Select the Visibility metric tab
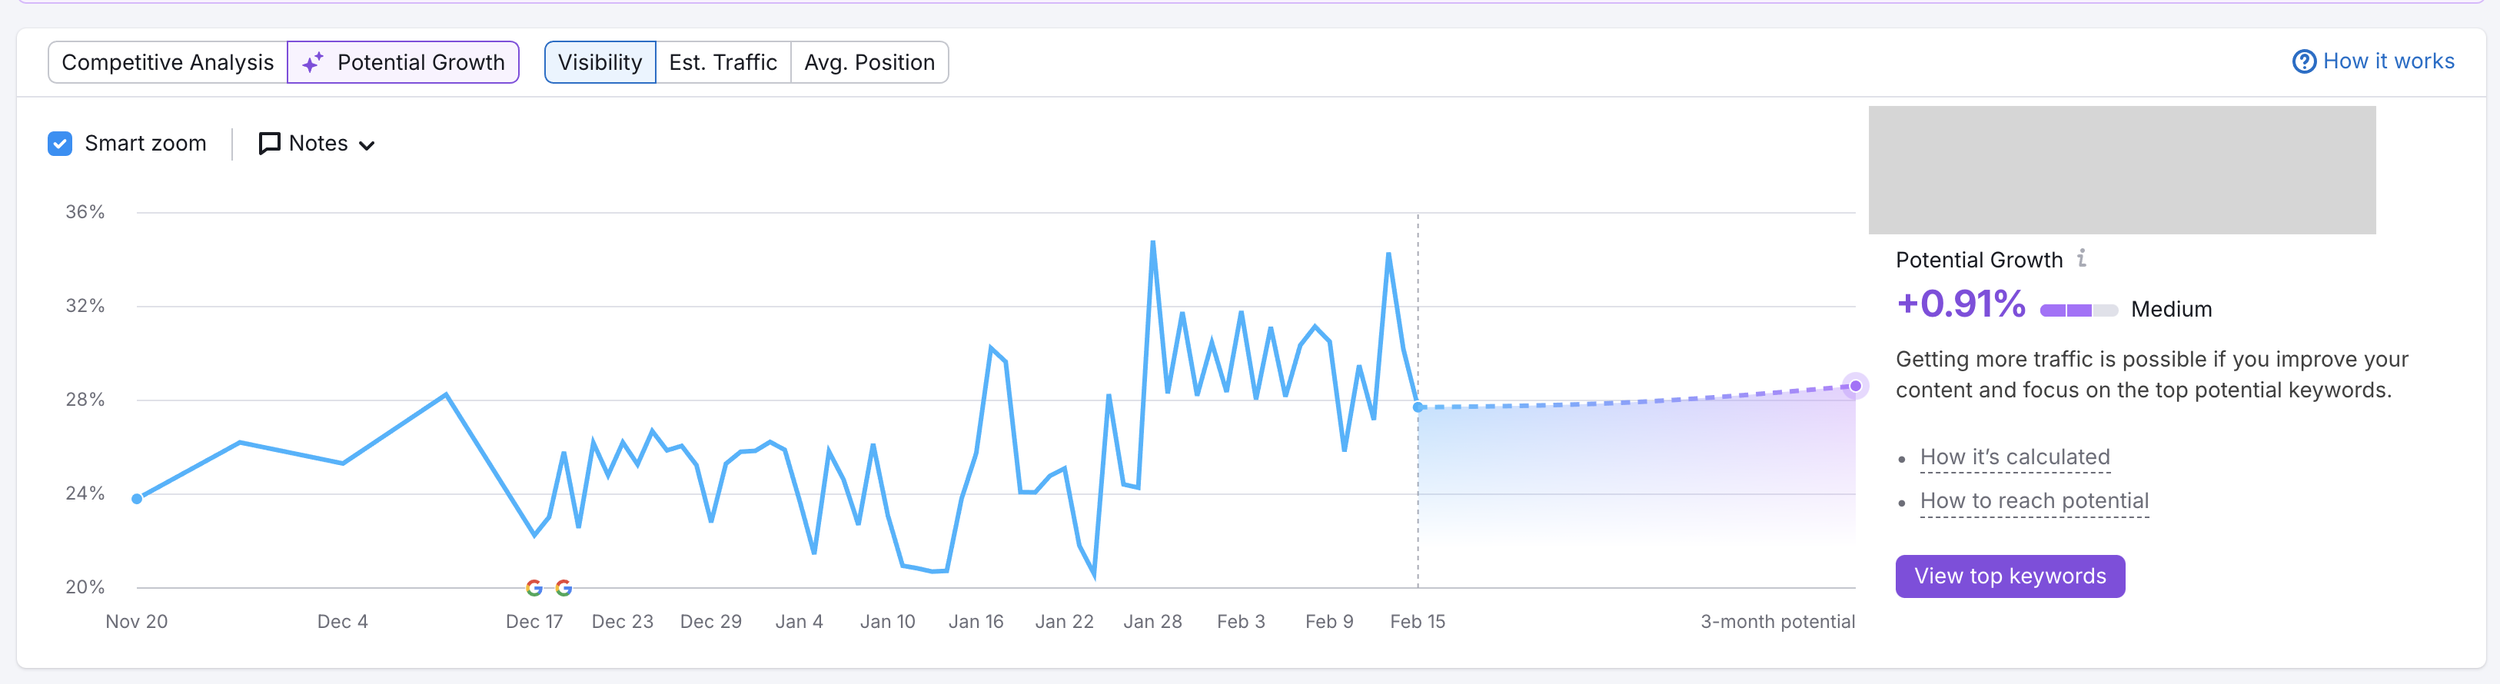This screenshot has width=2500, height=684. 600,62
